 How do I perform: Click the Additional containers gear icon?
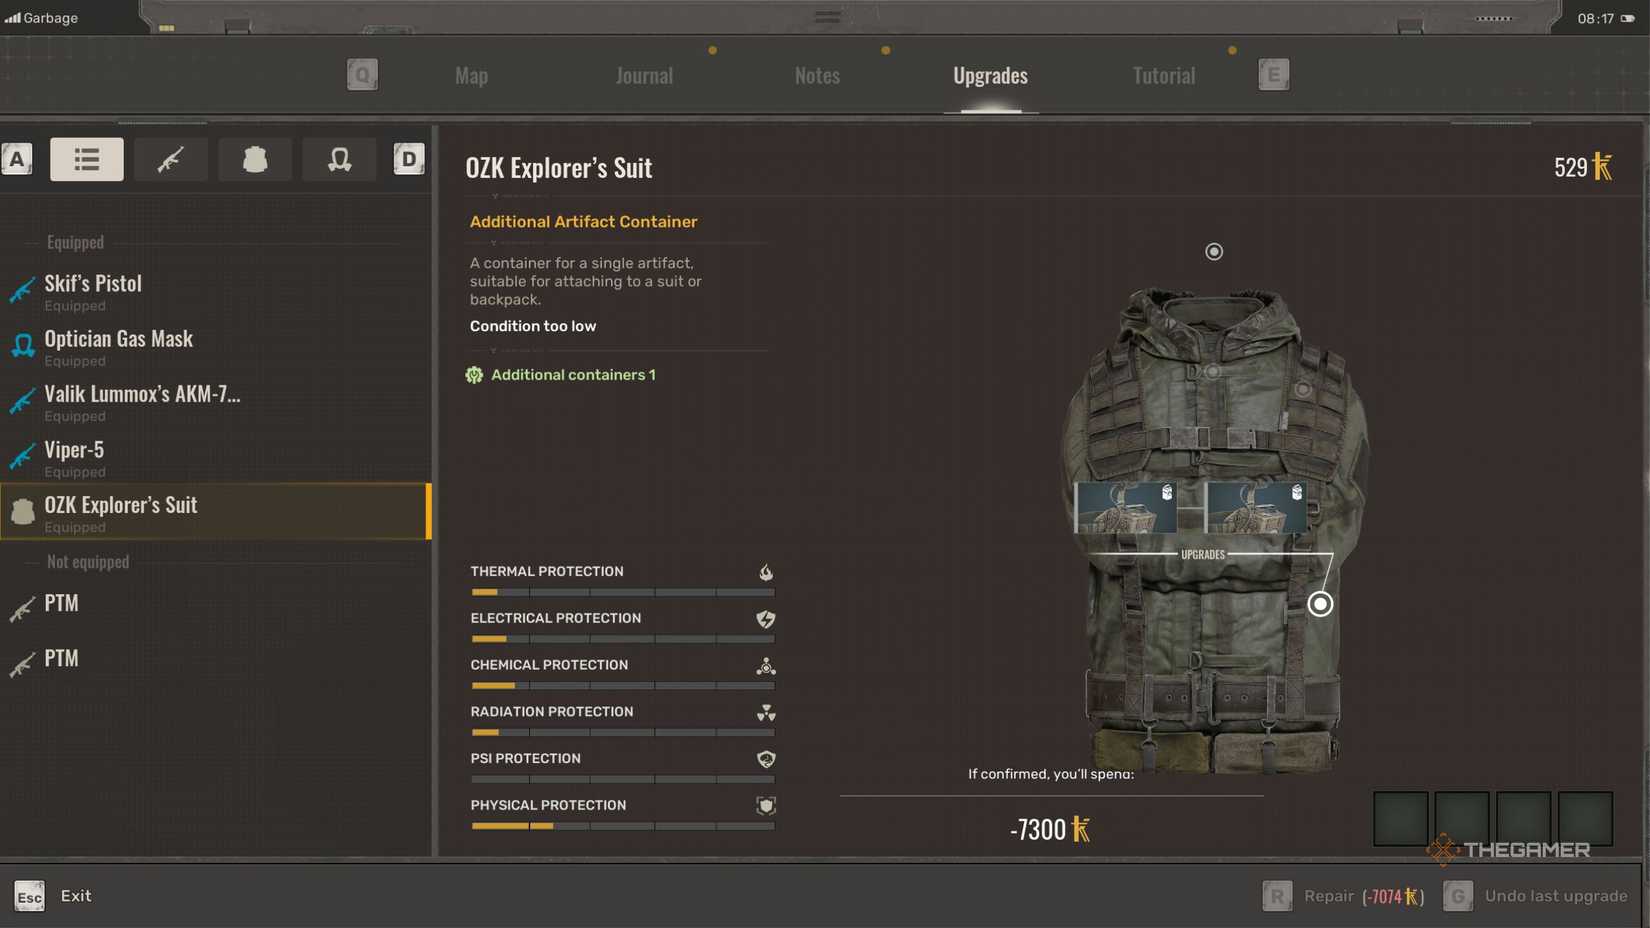(474, 375)
